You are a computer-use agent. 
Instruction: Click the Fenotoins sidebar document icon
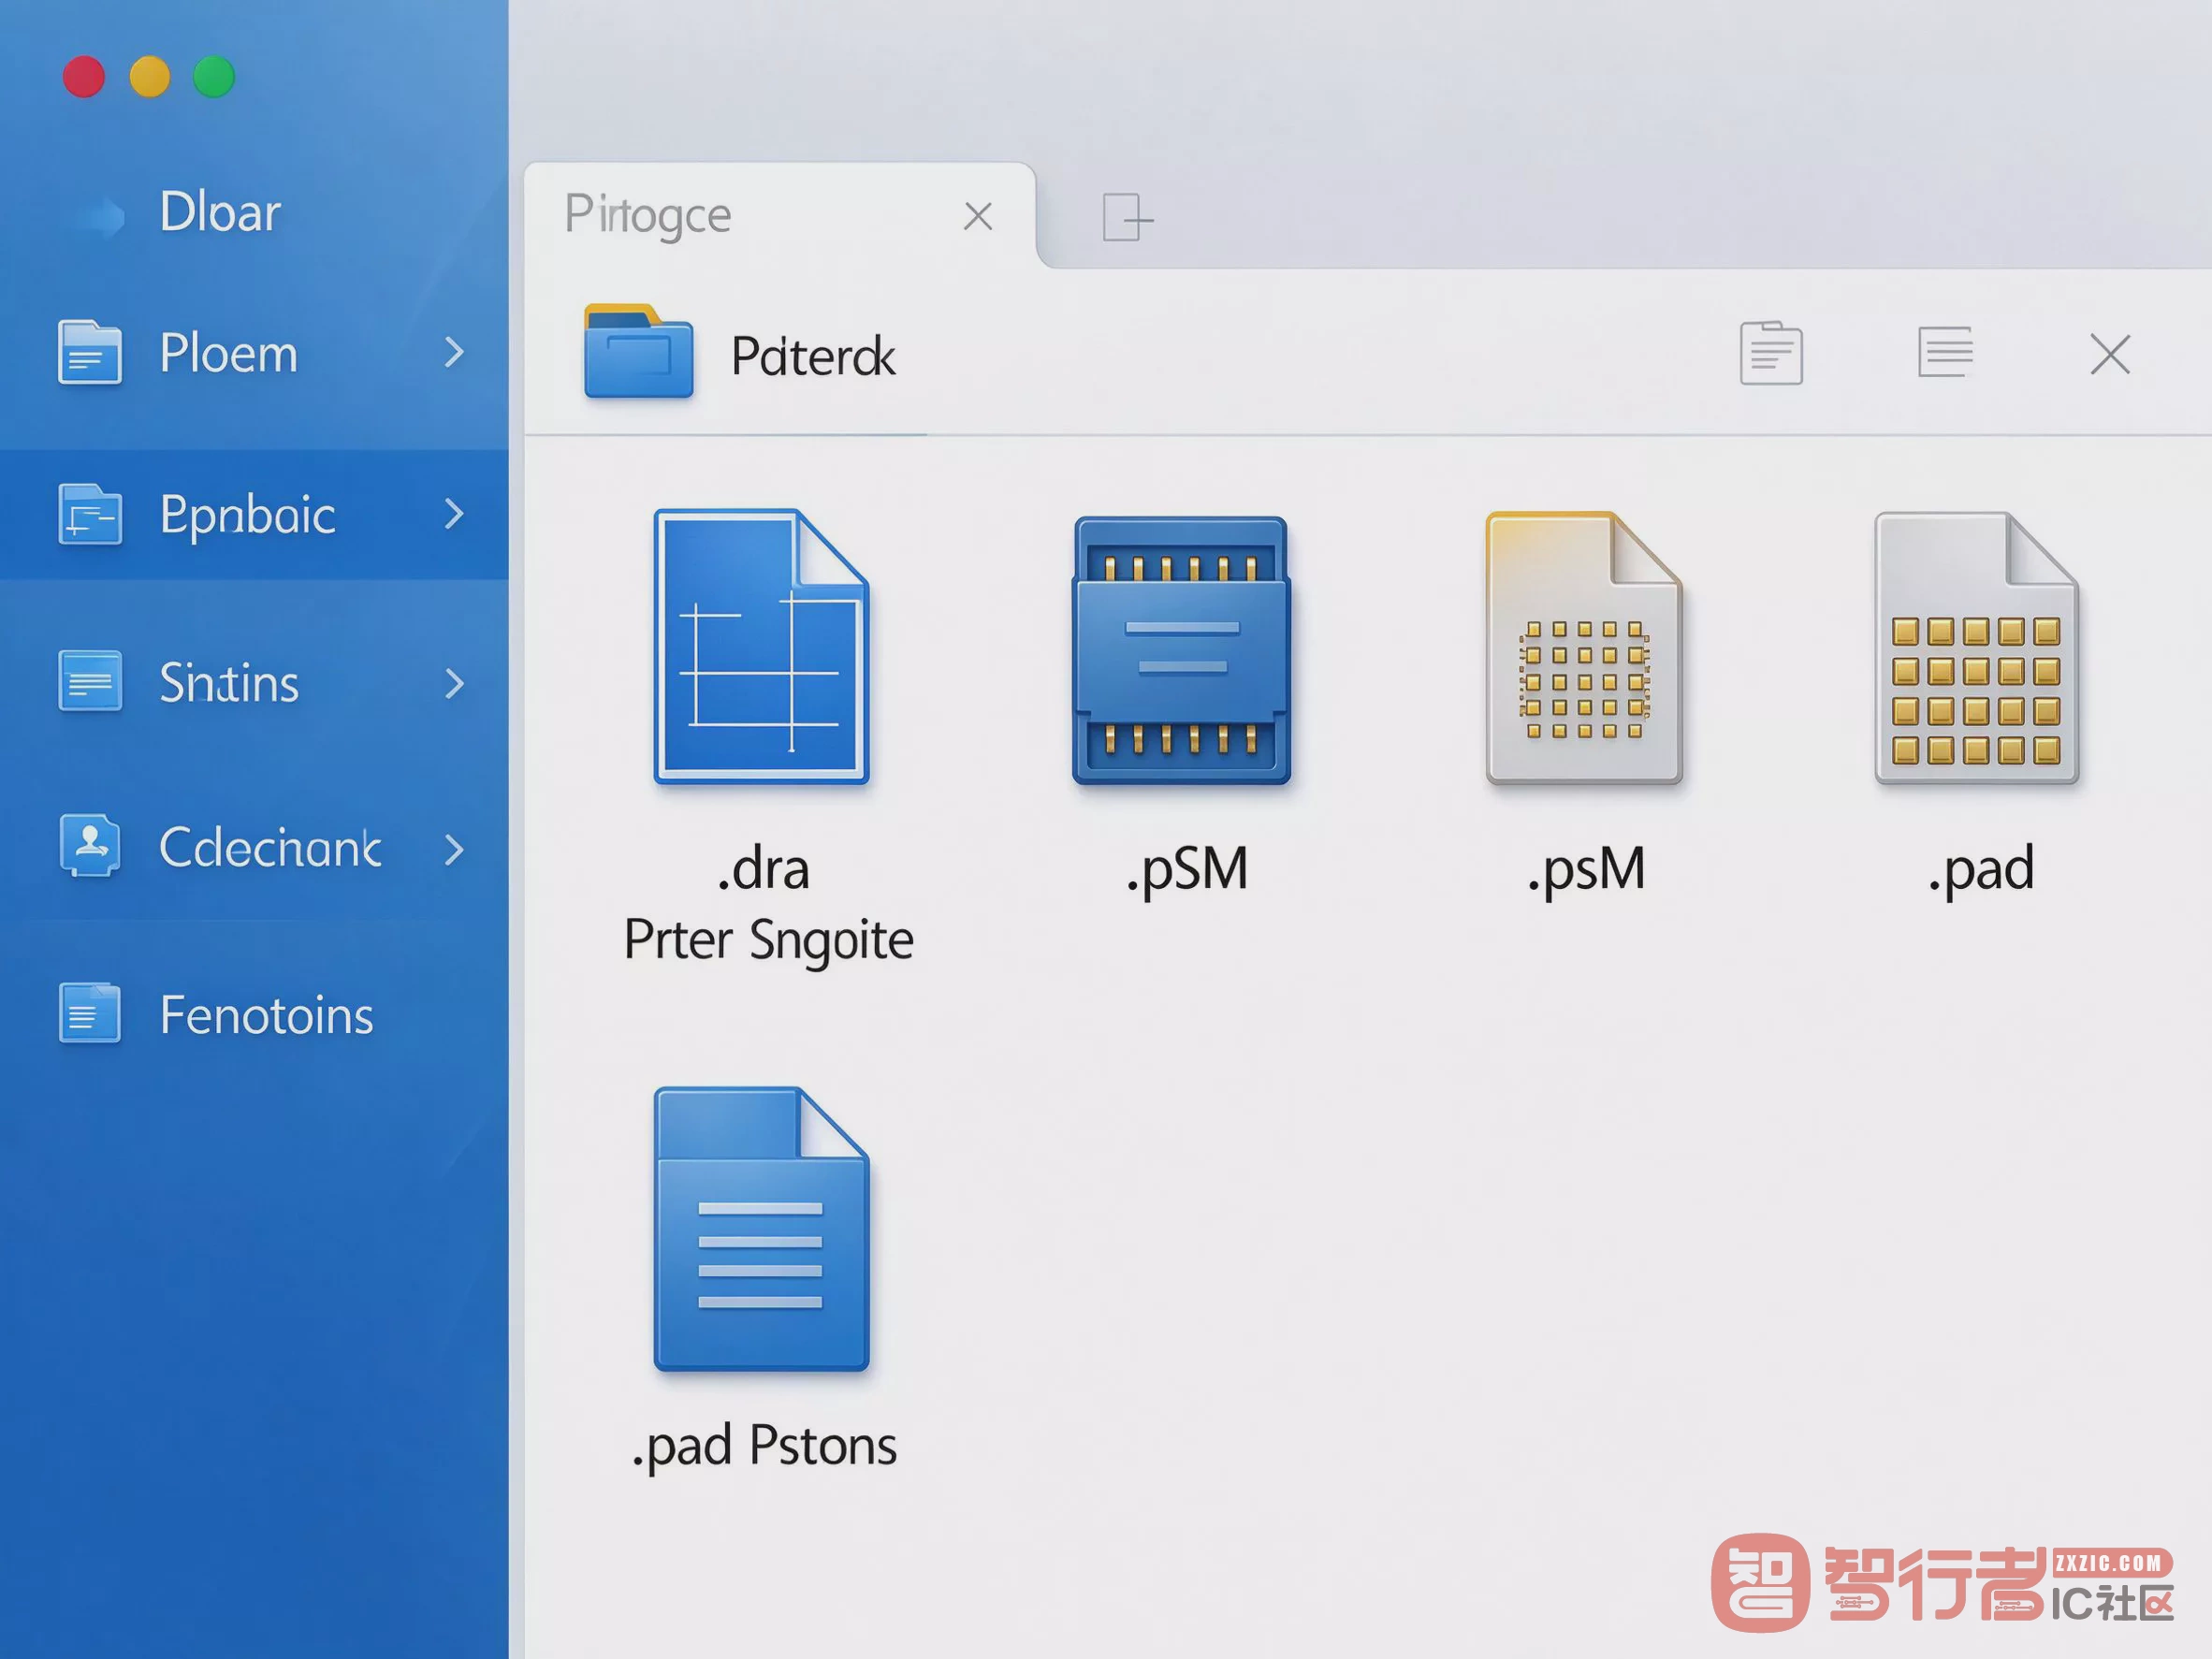click(90, 1013)
